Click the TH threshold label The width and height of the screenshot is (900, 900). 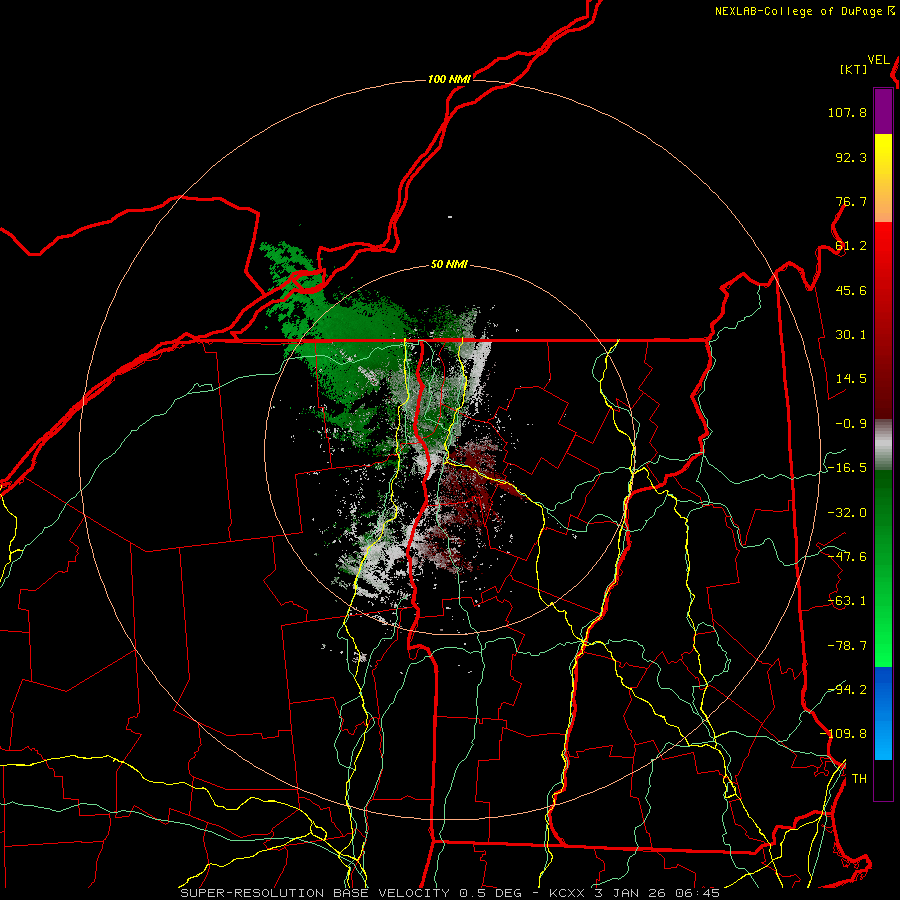(x=859, y=779)
